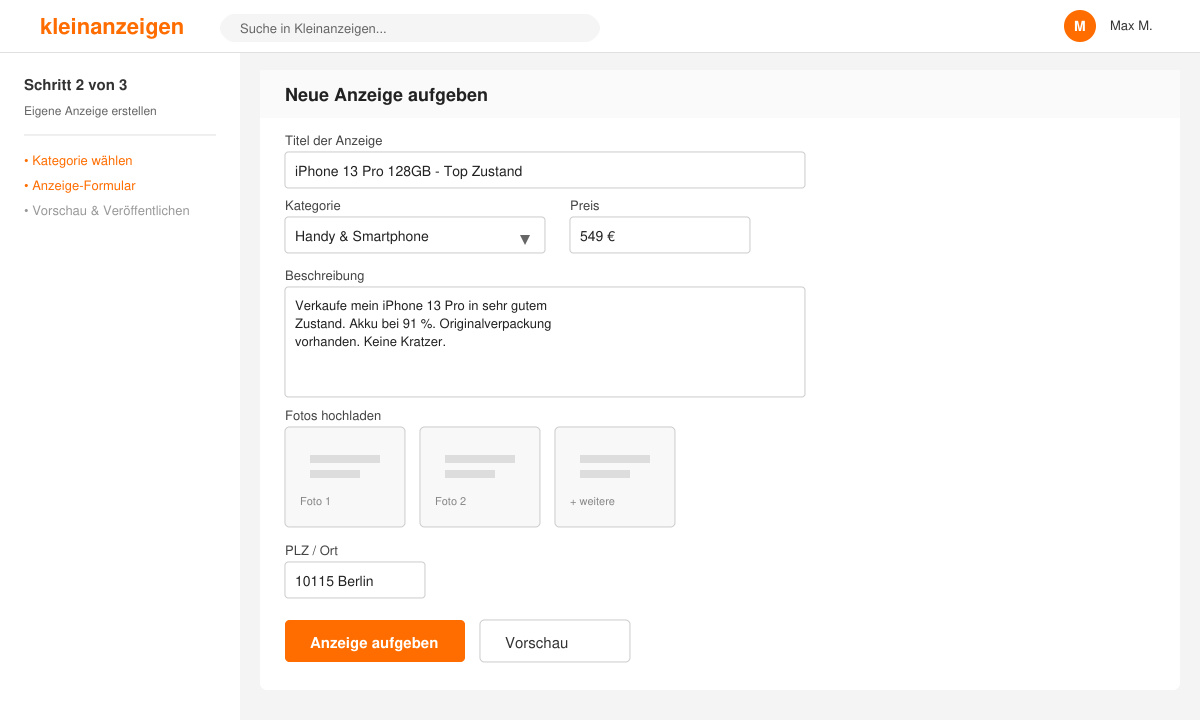
Task: Click the Eigene Anzeige erstellen text
Action: point(90,111)
